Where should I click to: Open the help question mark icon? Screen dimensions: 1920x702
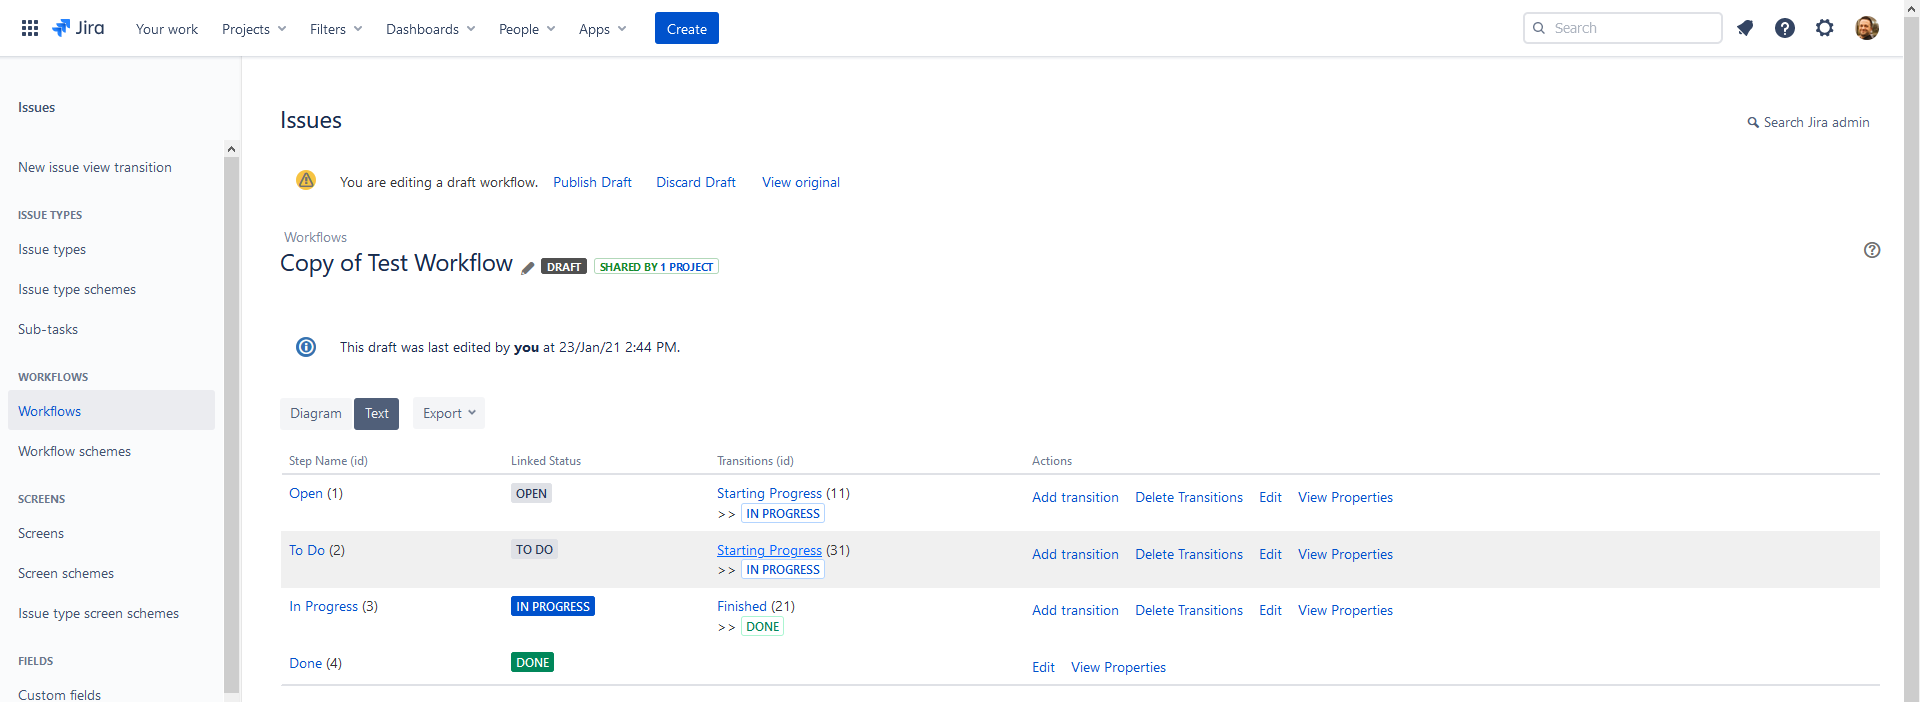tap(1785, 28)
